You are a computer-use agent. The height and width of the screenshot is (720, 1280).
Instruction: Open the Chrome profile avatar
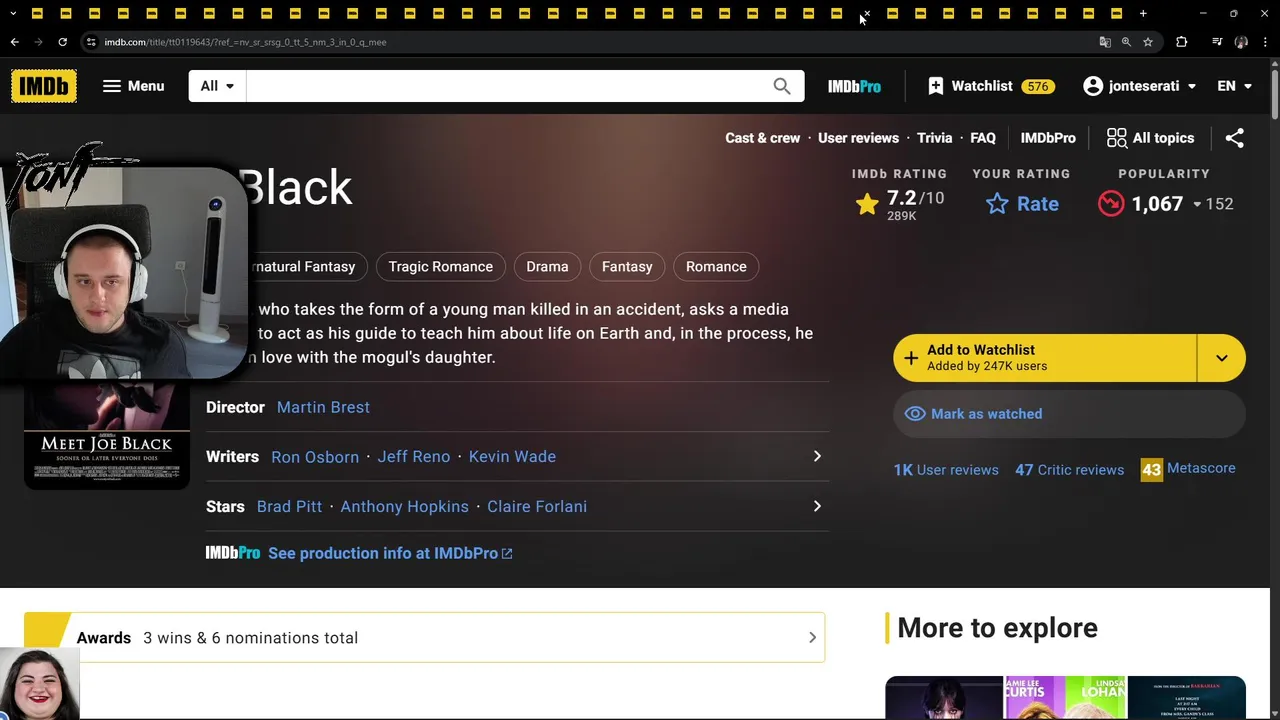(1241, 42)
